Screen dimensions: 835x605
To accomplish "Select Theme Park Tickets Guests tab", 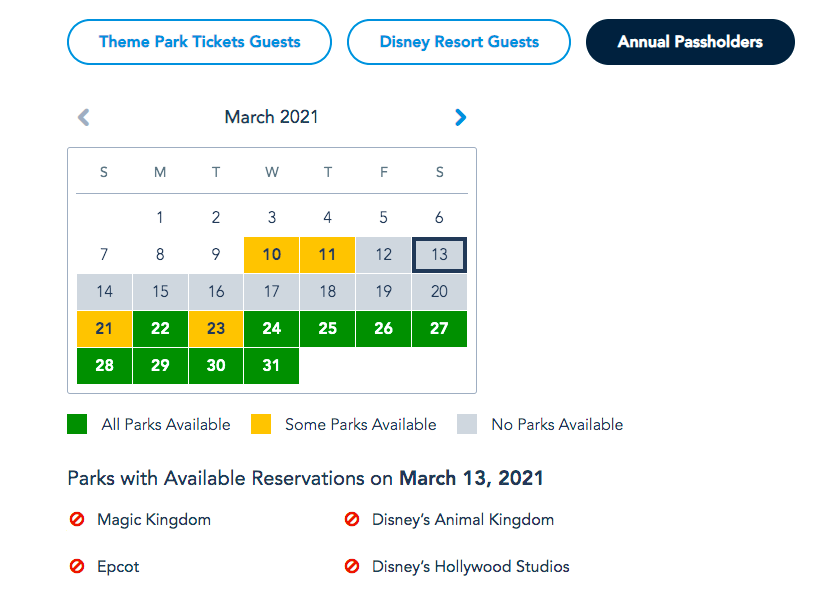I will point(199,42).
